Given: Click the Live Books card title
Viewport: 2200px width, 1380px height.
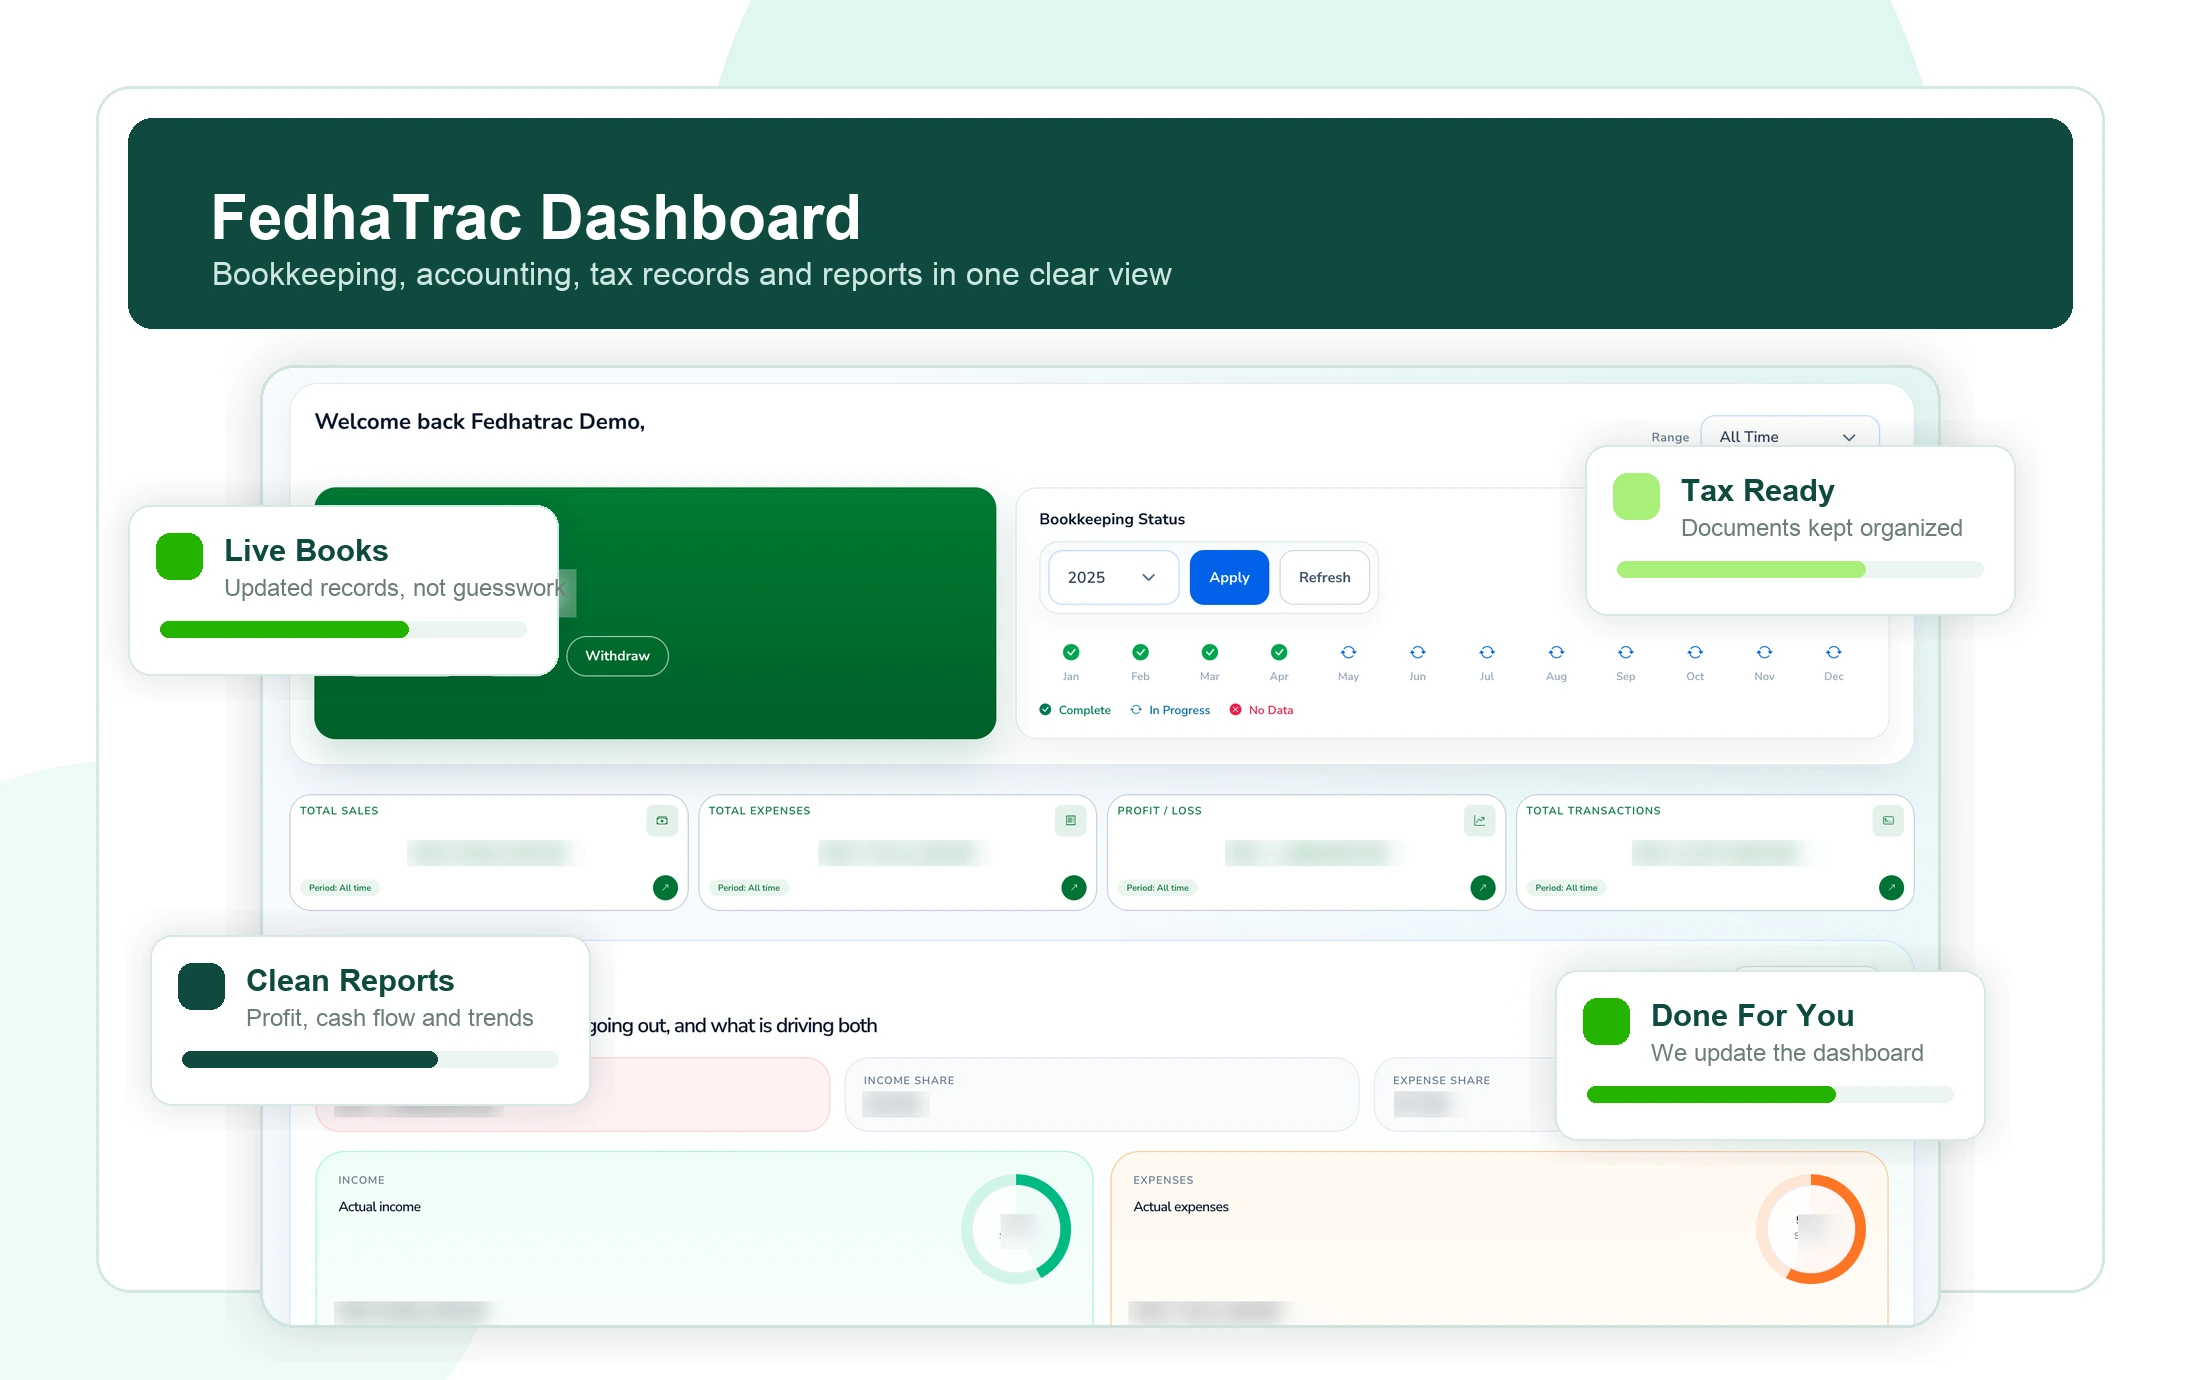Looking at the screenshot, I should pos(306,550).
